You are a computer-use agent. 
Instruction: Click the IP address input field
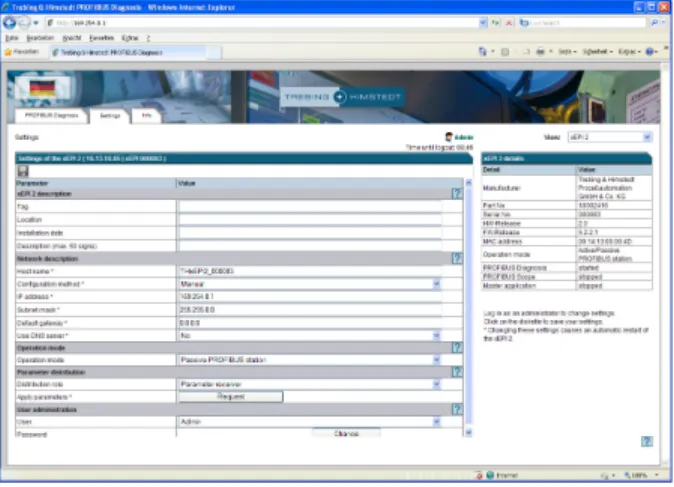(310, 297)
